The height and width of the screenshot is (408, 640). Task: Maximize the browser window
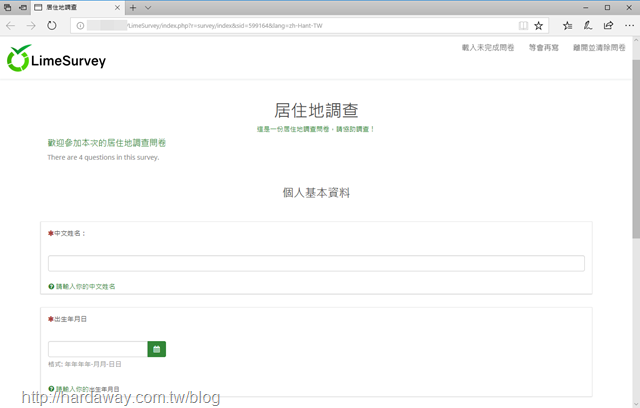click(607, 7)
